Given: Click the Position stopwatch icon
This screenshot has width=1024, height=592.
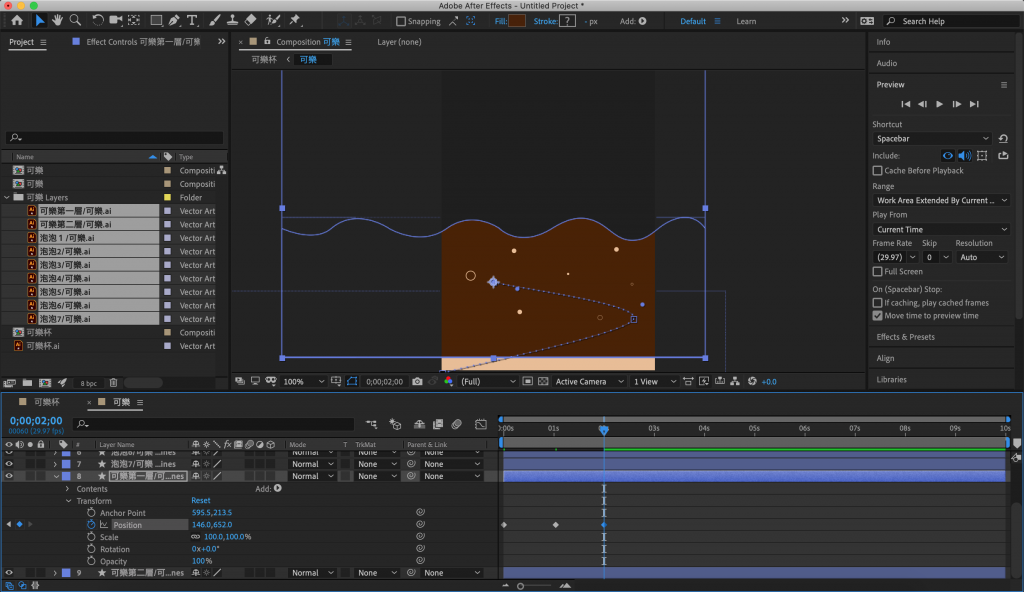Looking at the screenshot, I should [91, 525].
